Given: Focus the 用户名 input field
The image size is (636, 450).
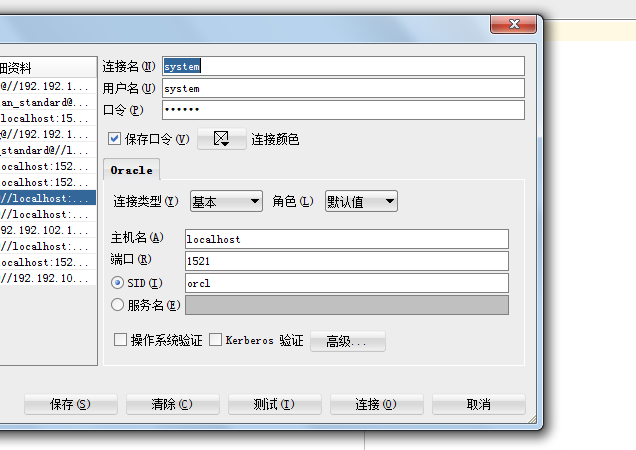Looking at the screenshot, I should (343, 88).
